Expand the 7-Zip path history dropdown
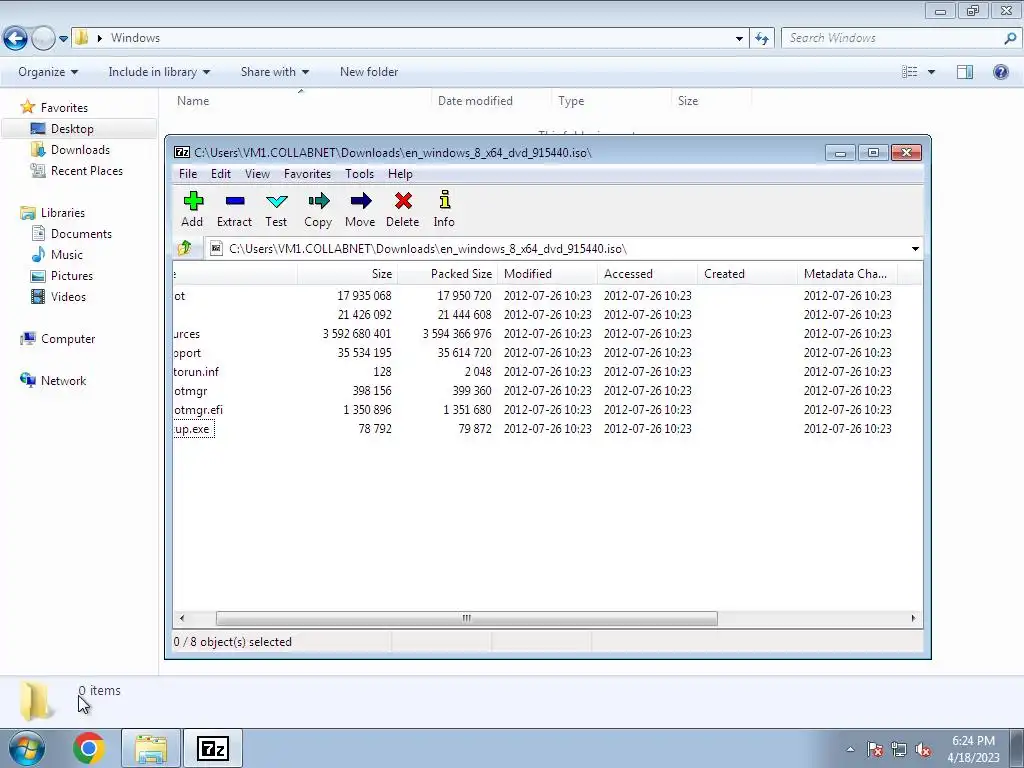 point(915,249)
